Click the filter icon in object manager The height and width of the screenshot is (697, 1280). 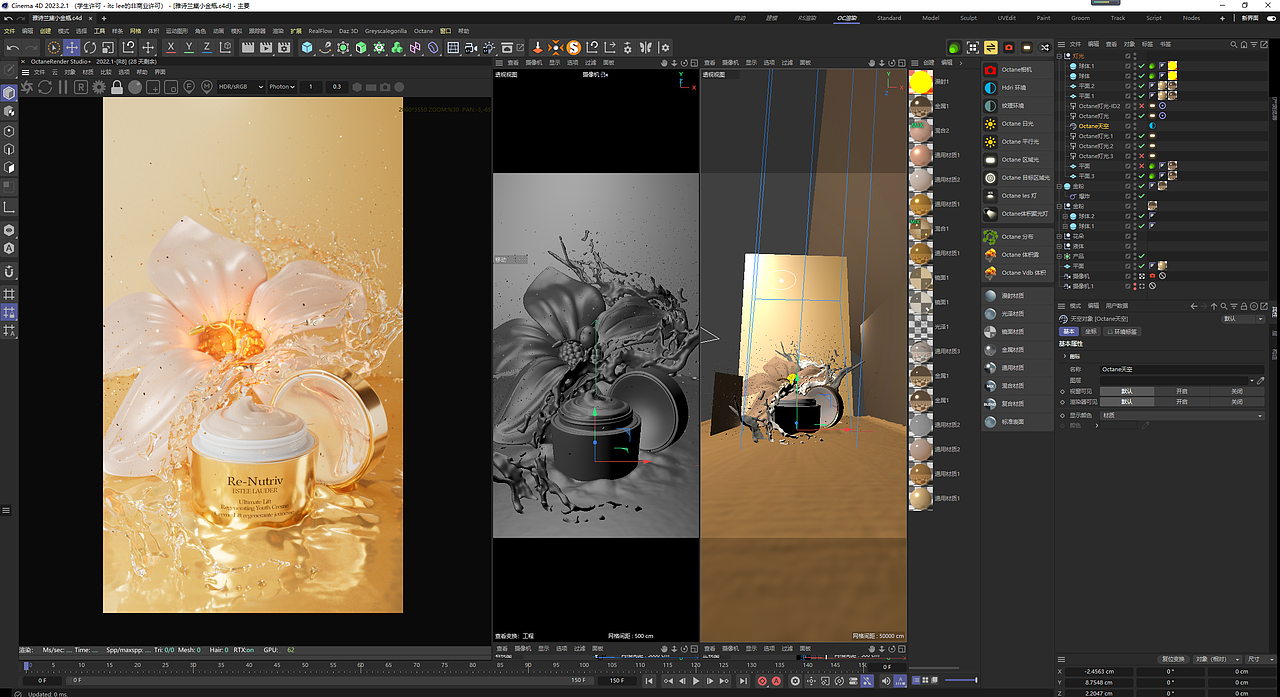click(1254, 44)
